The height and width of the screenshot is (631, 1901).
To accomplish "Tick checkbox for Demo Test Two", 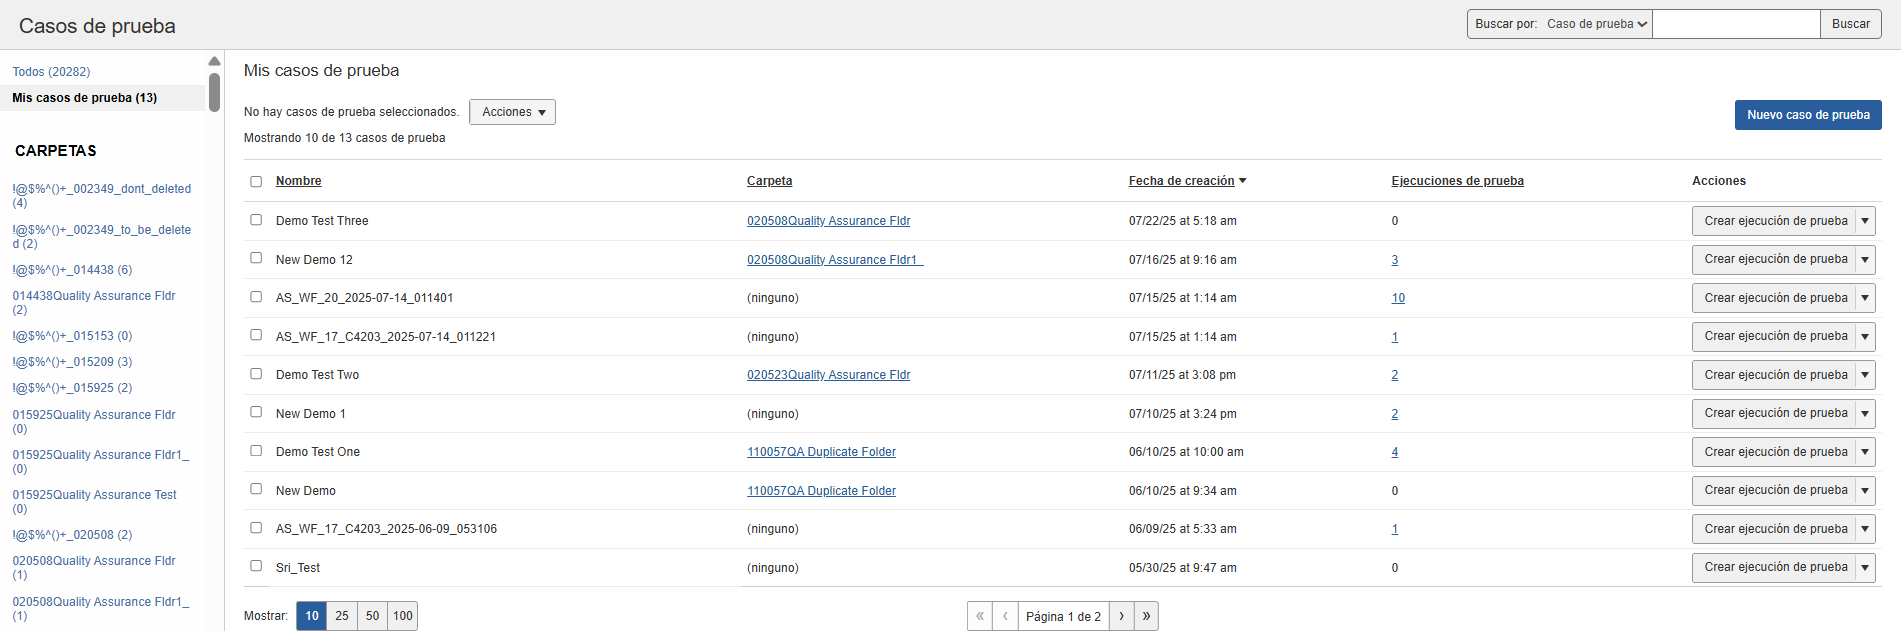I will 256,374.
